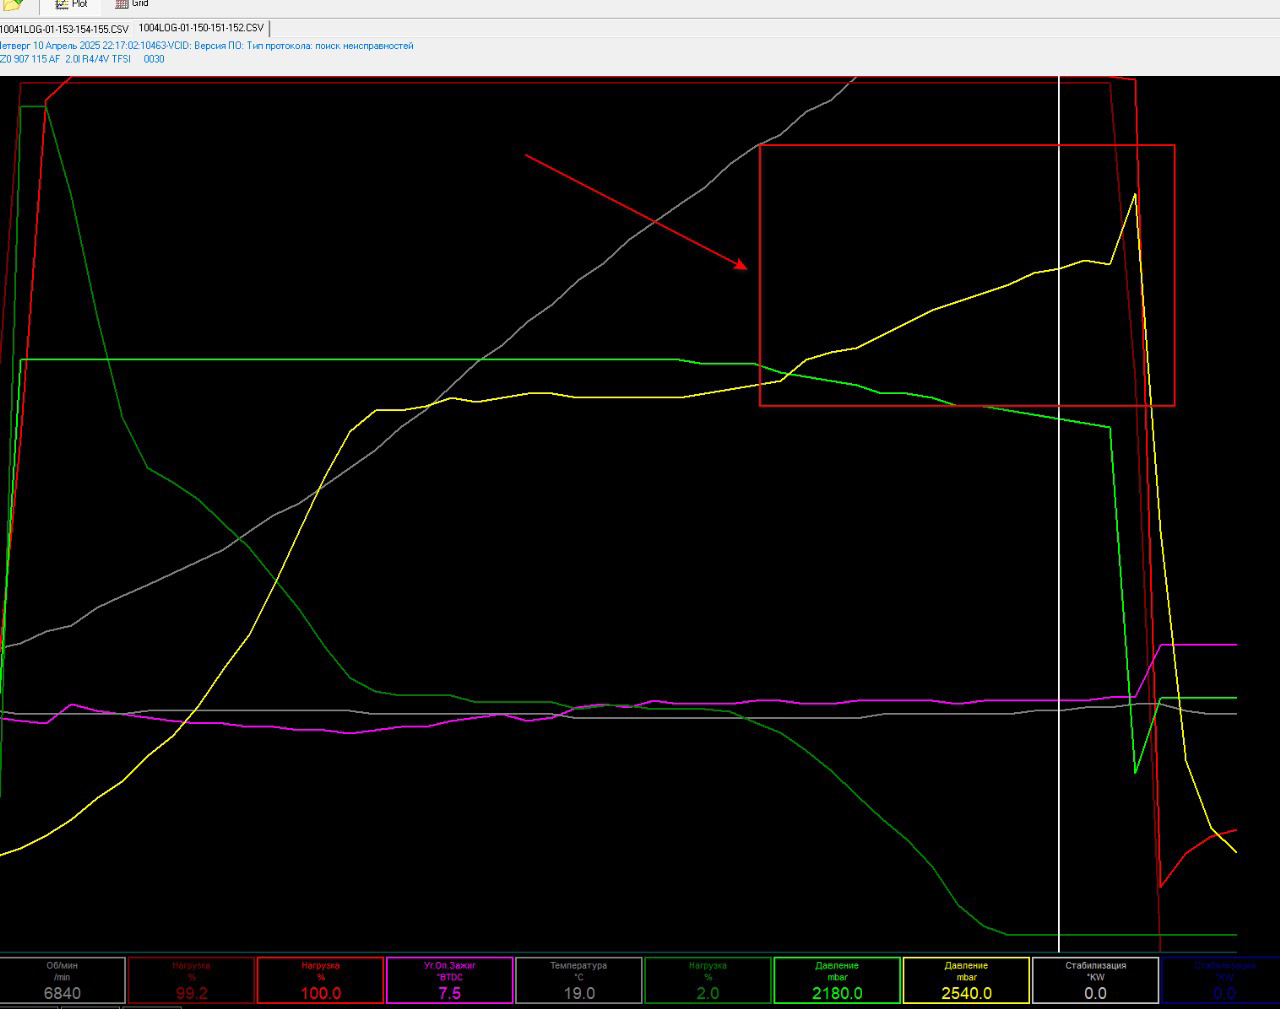Select the blue Стабилизация channel box
This screenshot has height=1009, width=1280.
tap(1221, 980)
